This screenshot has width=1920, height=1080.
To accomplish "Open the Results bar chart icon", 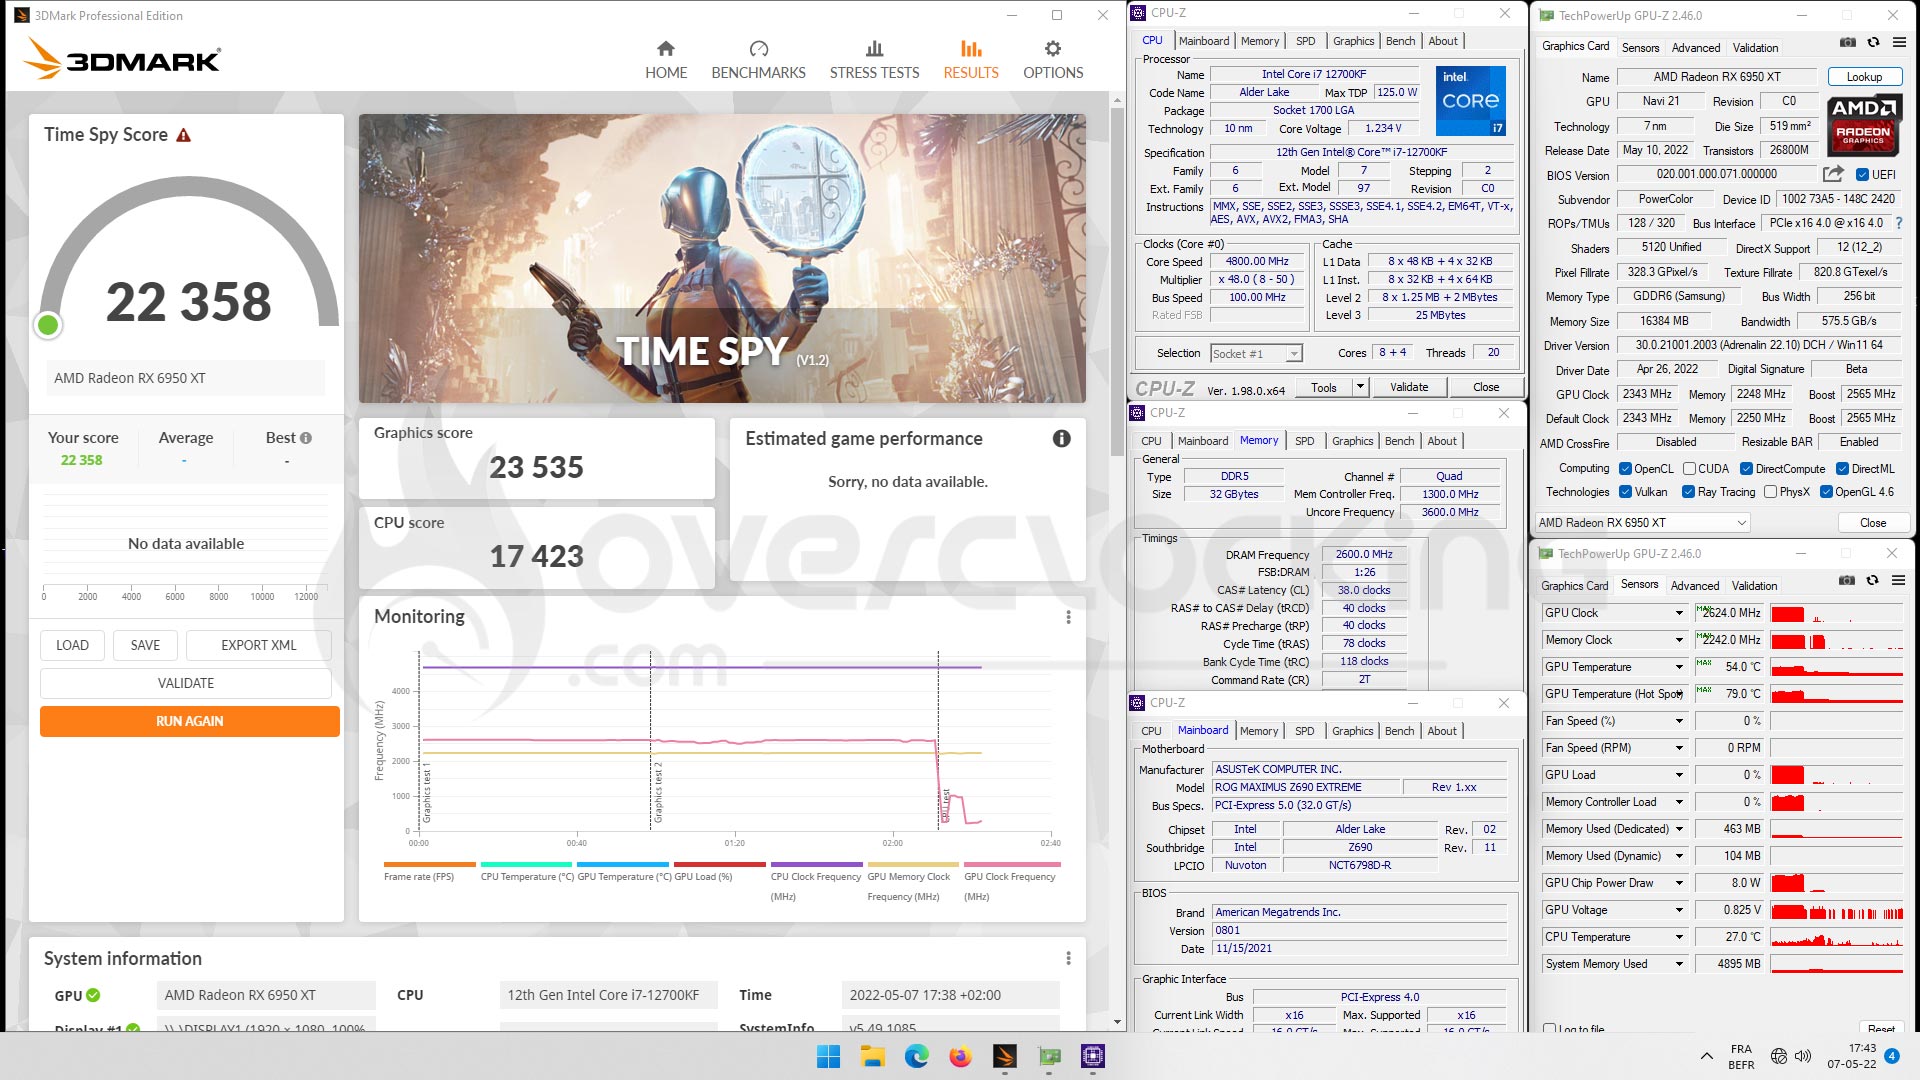I will tap(971, 48).
